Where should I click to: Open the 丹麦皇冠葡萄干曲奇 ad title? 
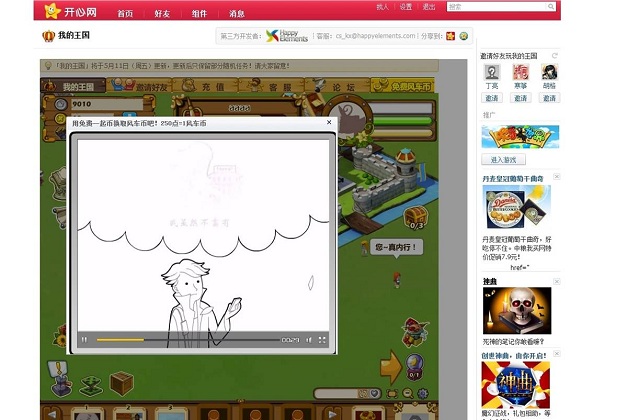[513, 178]
